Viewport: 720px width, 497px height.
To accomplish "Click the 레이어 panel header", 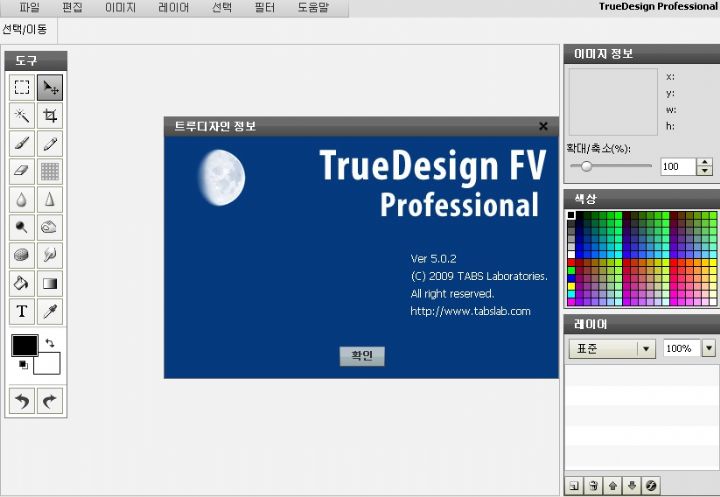I will (x=642, y=324).
